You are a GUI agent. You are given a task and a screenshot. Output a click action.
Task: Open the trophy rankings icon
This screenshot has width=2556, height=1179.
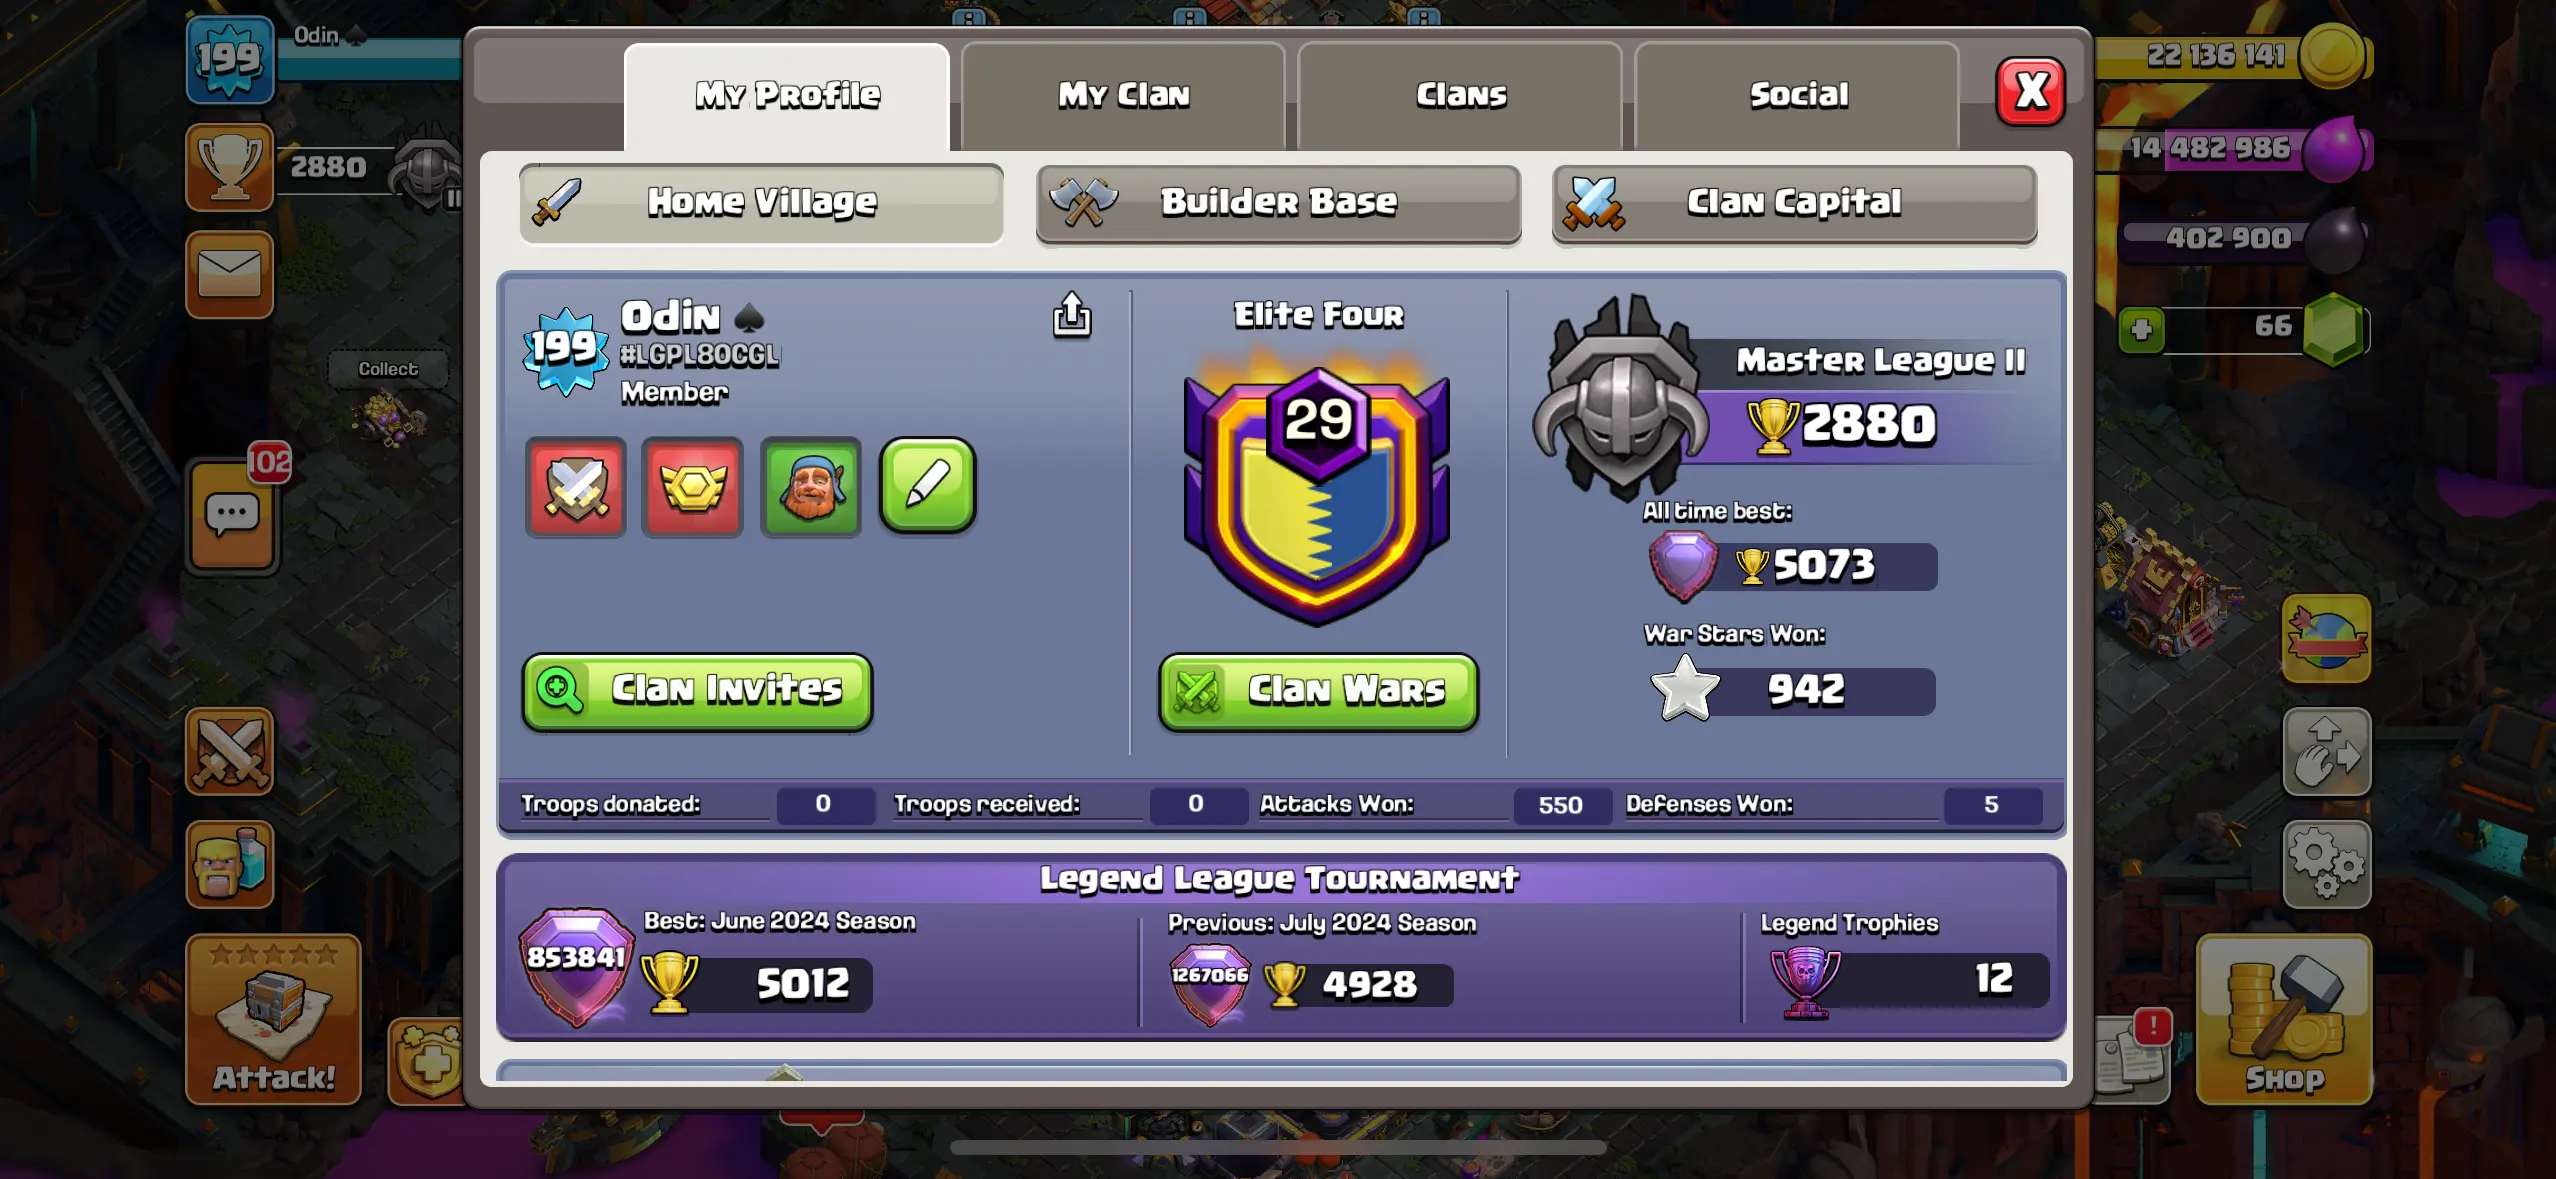coord(230,167)
